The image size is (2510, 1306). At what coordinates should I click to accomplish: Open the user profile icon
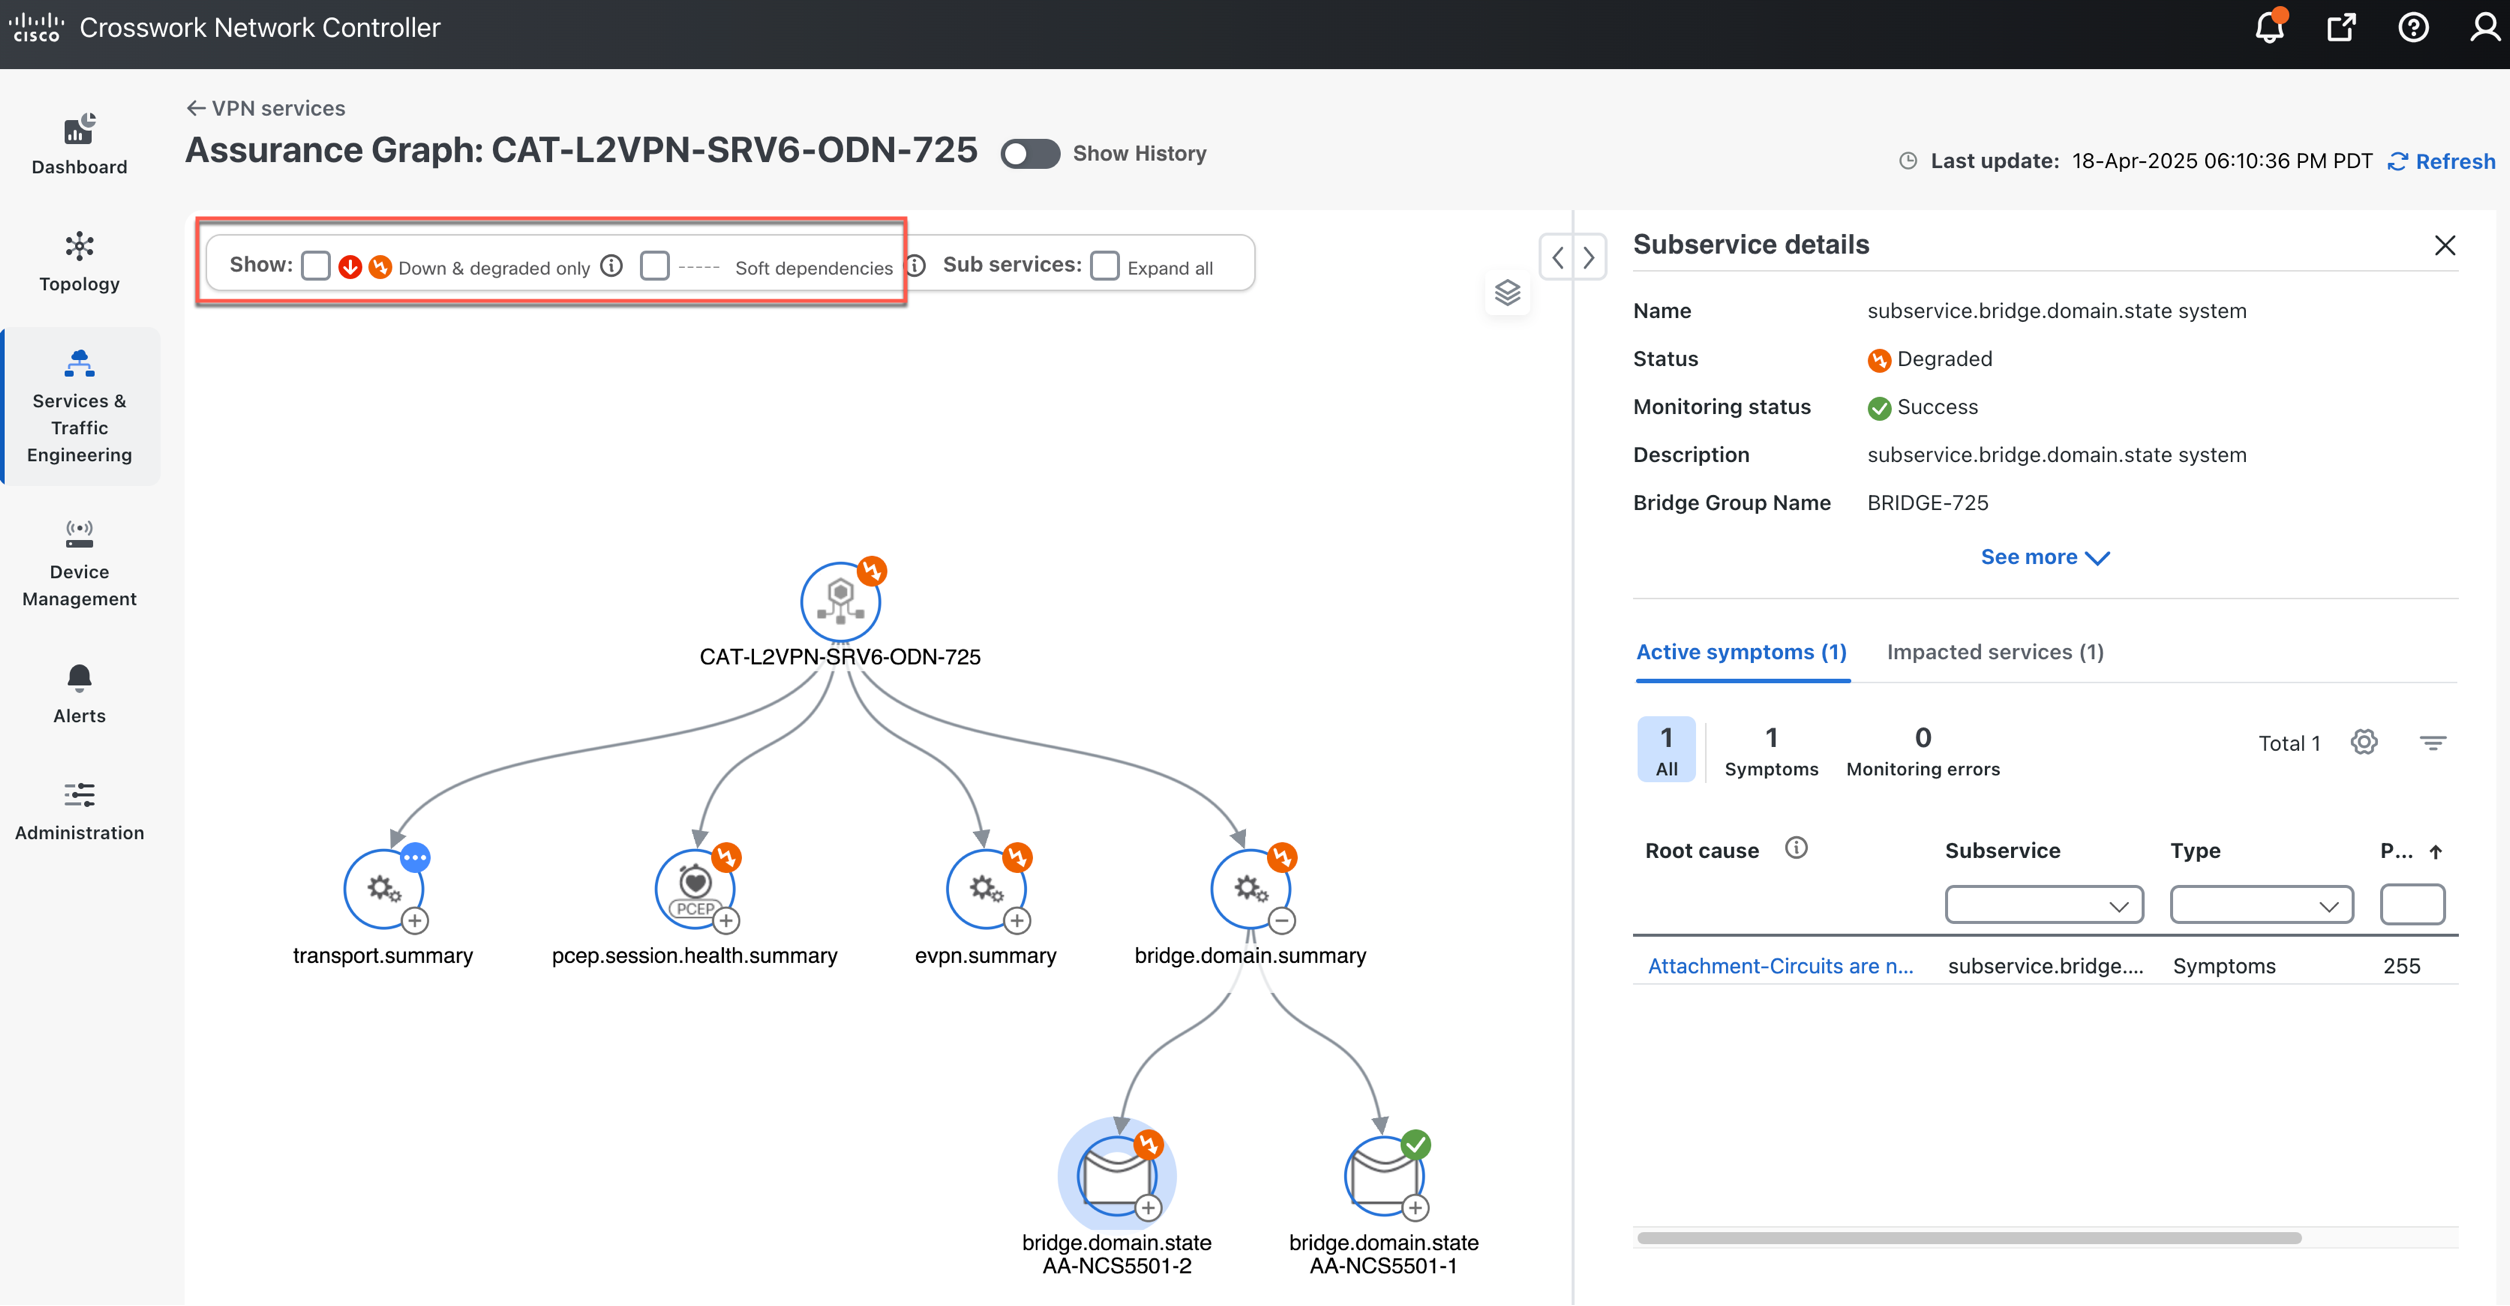[2484, 27]
